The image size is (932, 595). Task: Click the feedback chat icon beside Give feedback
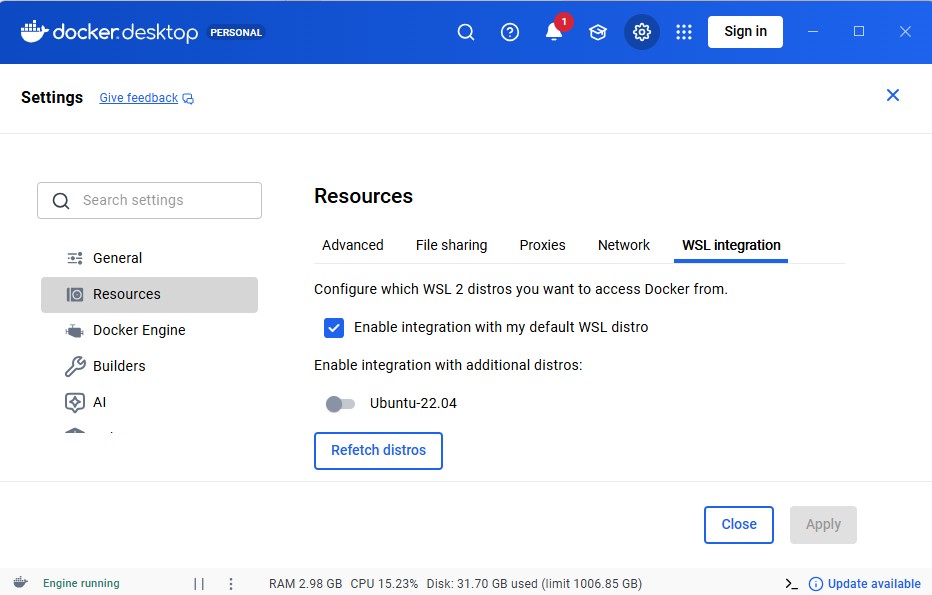click(x=188, y=99)
